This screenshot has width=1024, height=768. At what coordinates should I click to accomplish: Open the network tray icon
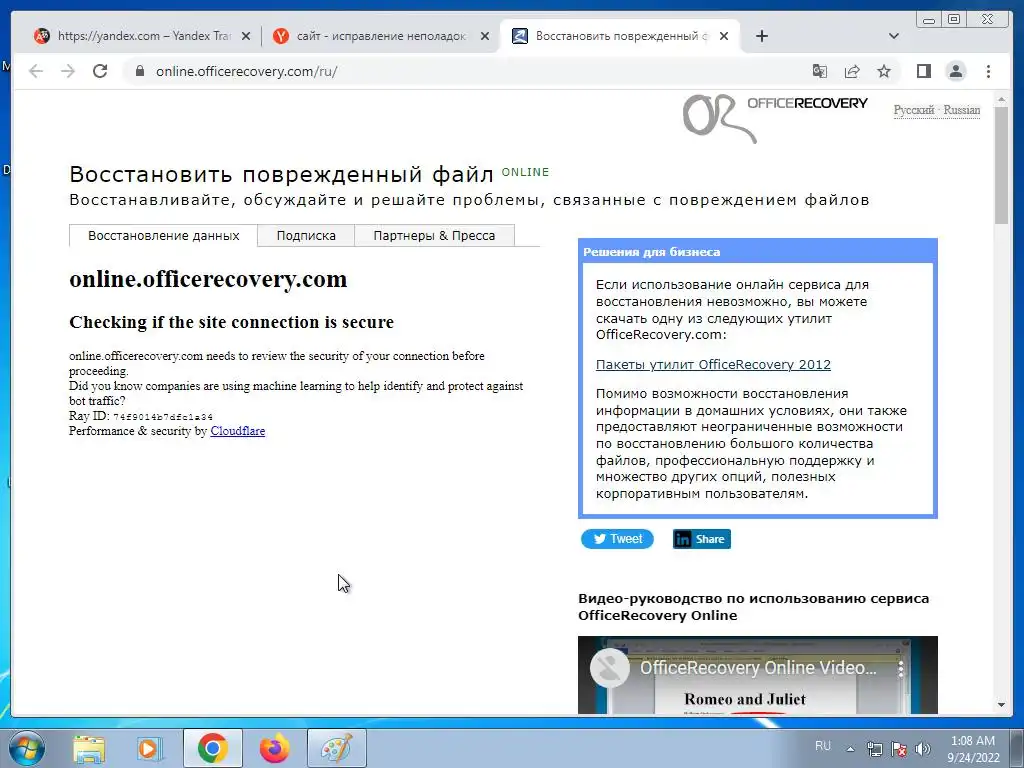pyautogui.click(x=874, y=749)
